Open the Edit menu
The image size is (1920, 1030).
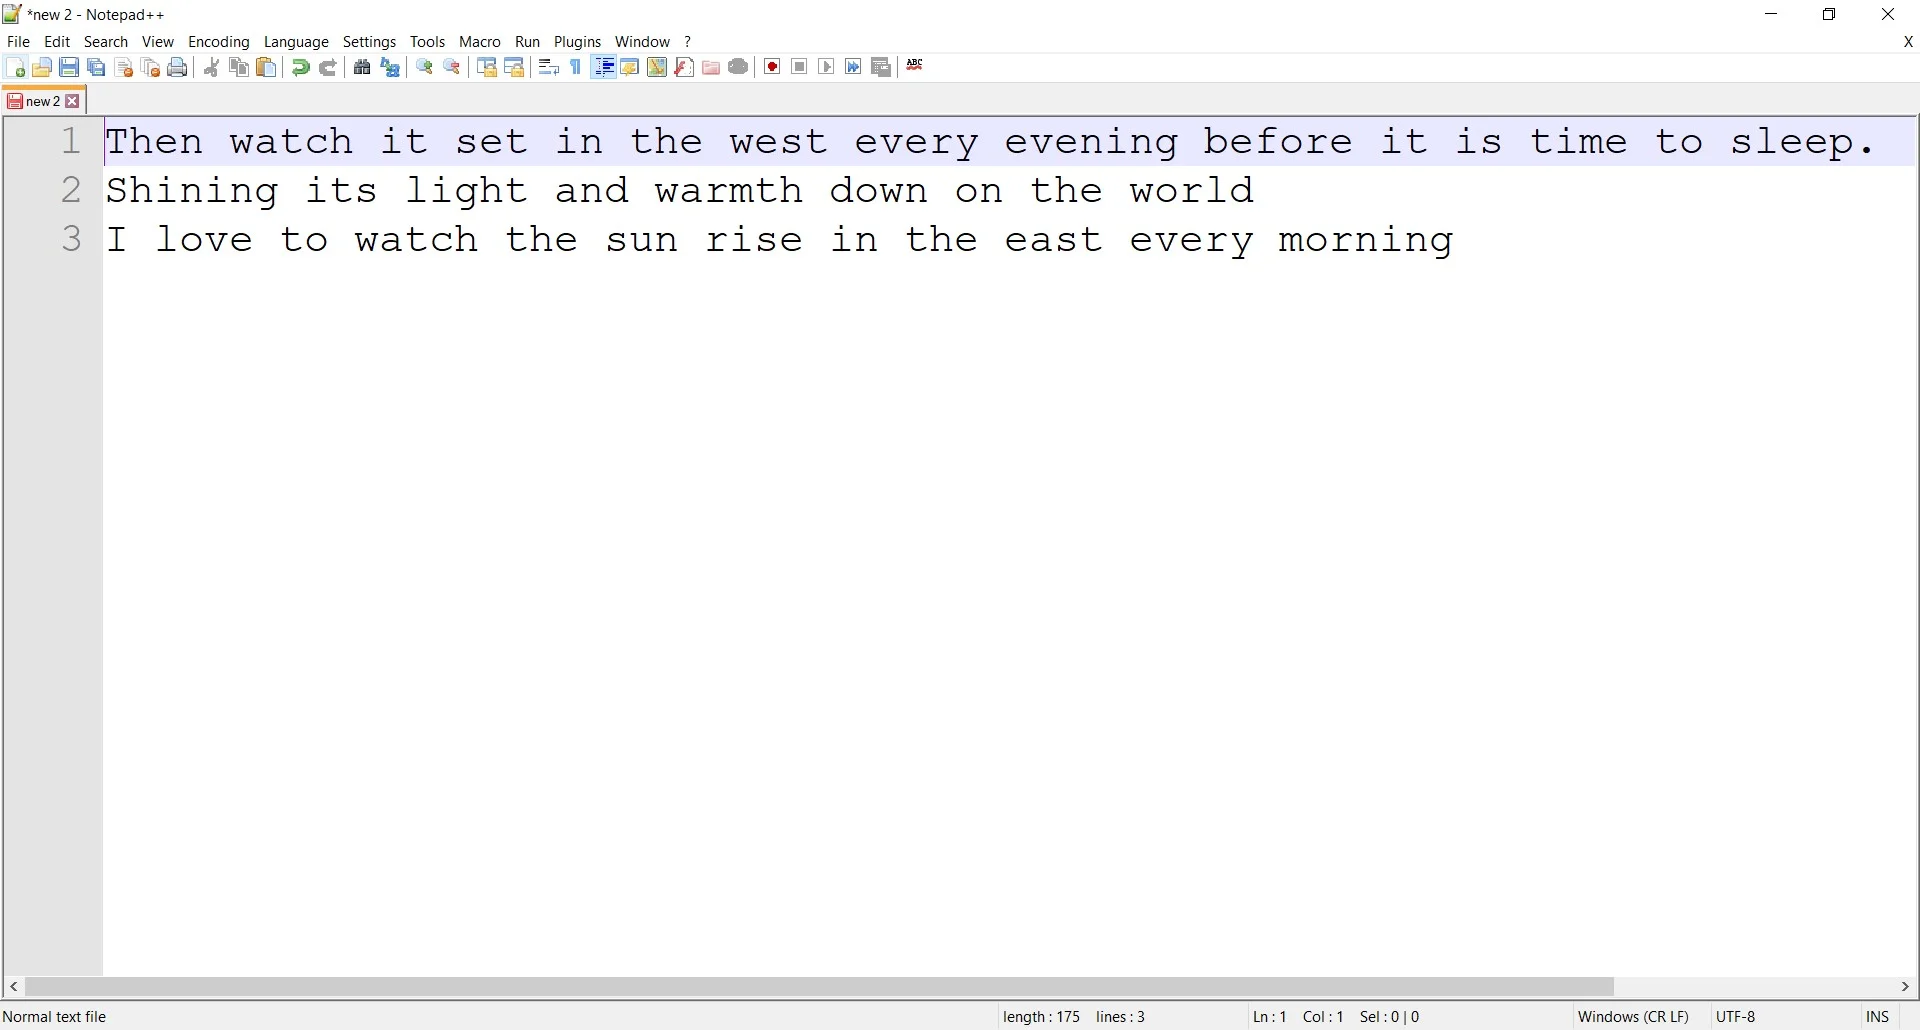coord(57,42)
